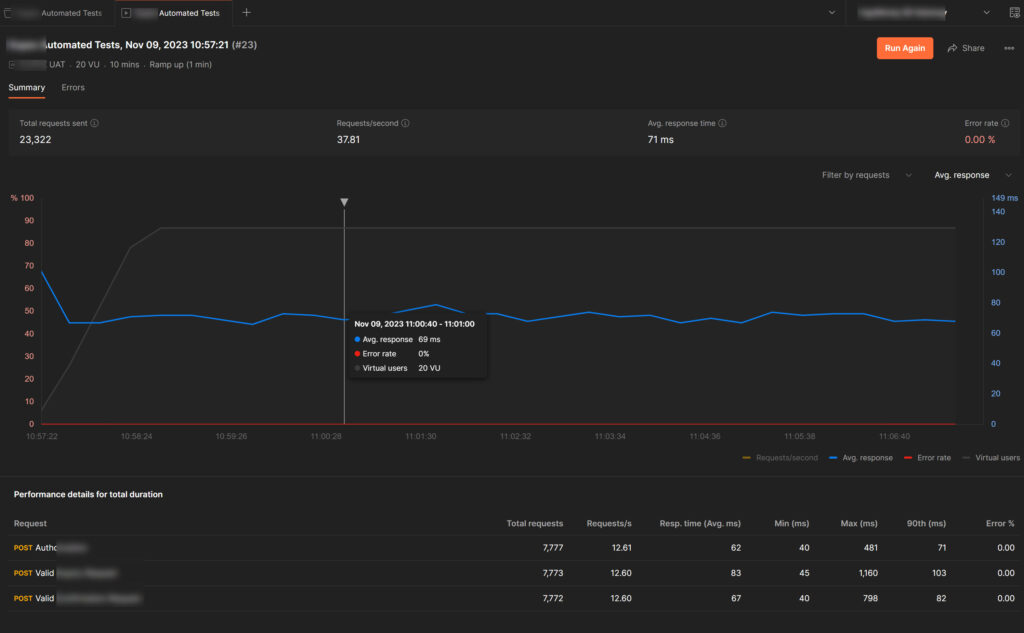The width and height of the screenshot is (1024, 633).
Task: Click info icon beside Requests/second
Action: pos(406,123)
